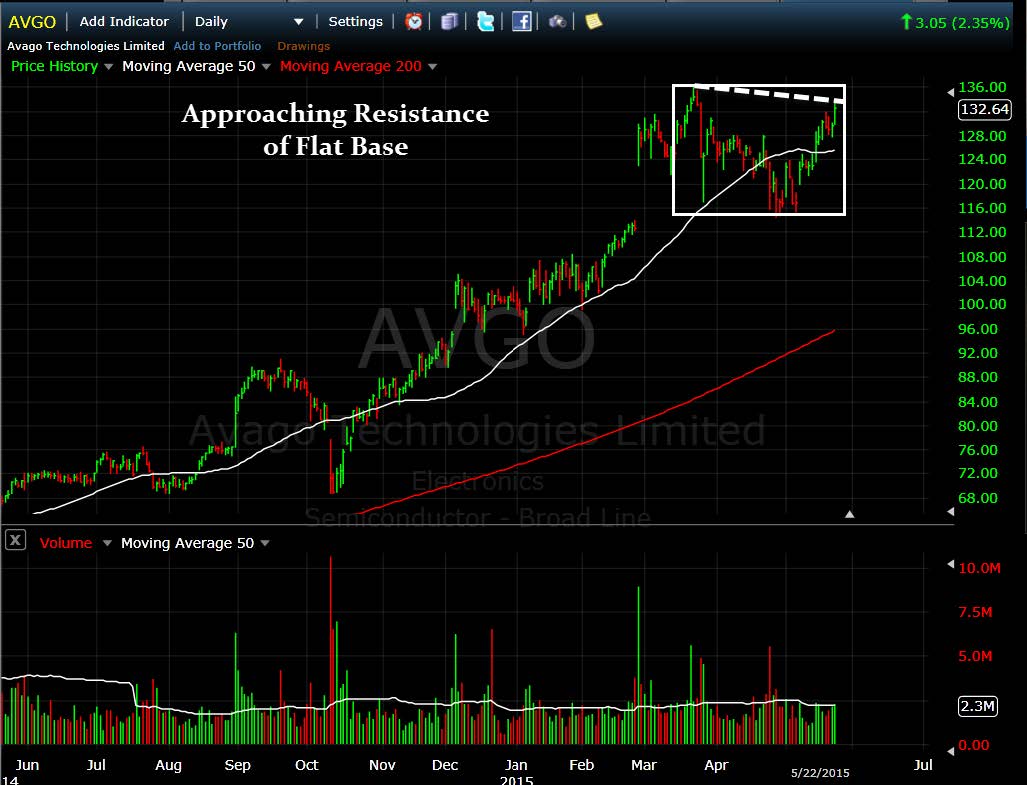Share the chart on Facebook
The height and width of the screenshot is (785, 1027).
pos(521,22)
